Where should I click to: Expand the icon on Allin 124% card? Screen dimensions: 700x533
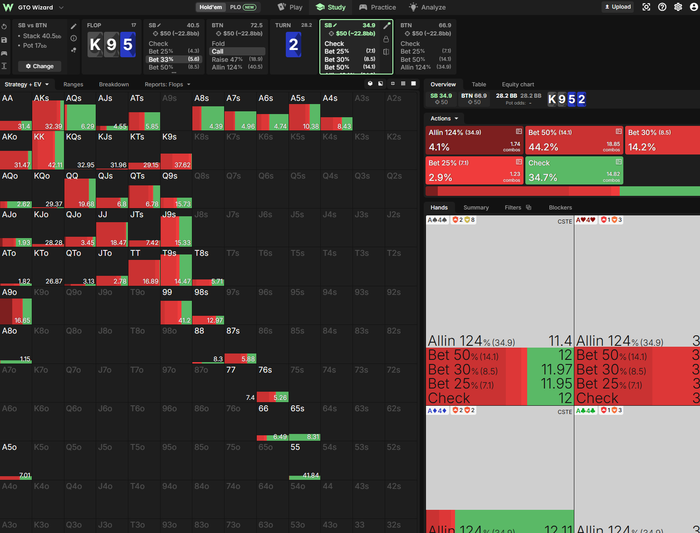click(x=518, y=132)
